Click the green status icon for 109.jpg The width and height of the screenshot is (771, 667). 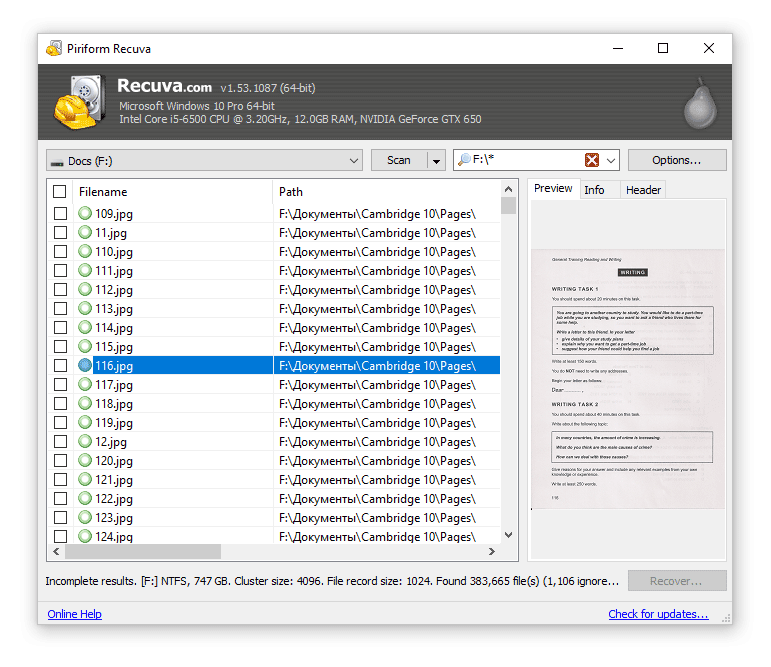85,213
